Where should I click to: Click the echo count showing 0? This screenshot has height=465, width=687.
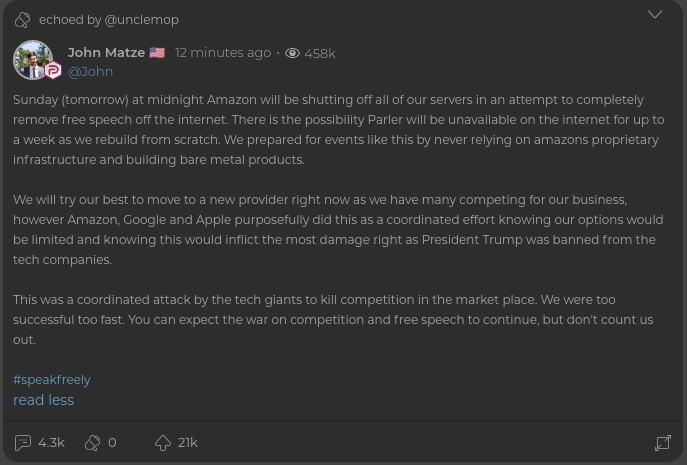(112, 442)
